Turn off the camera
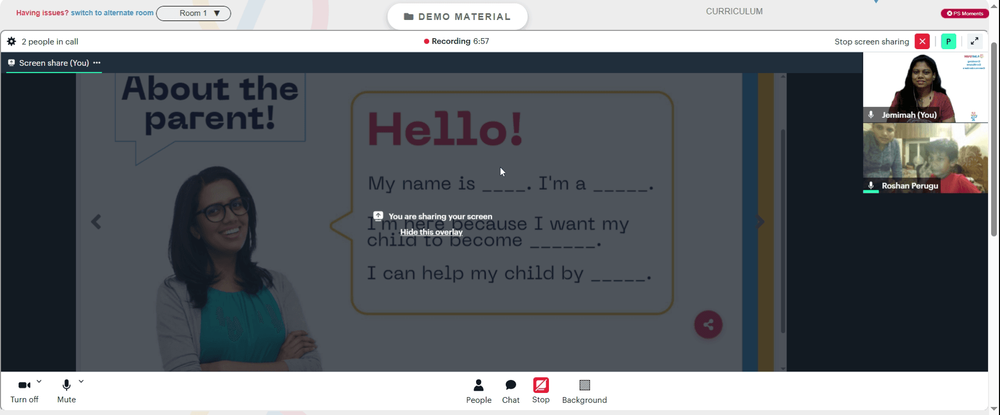The width and height of the screenshot is (1000, 415). click(x=24, y=391)
